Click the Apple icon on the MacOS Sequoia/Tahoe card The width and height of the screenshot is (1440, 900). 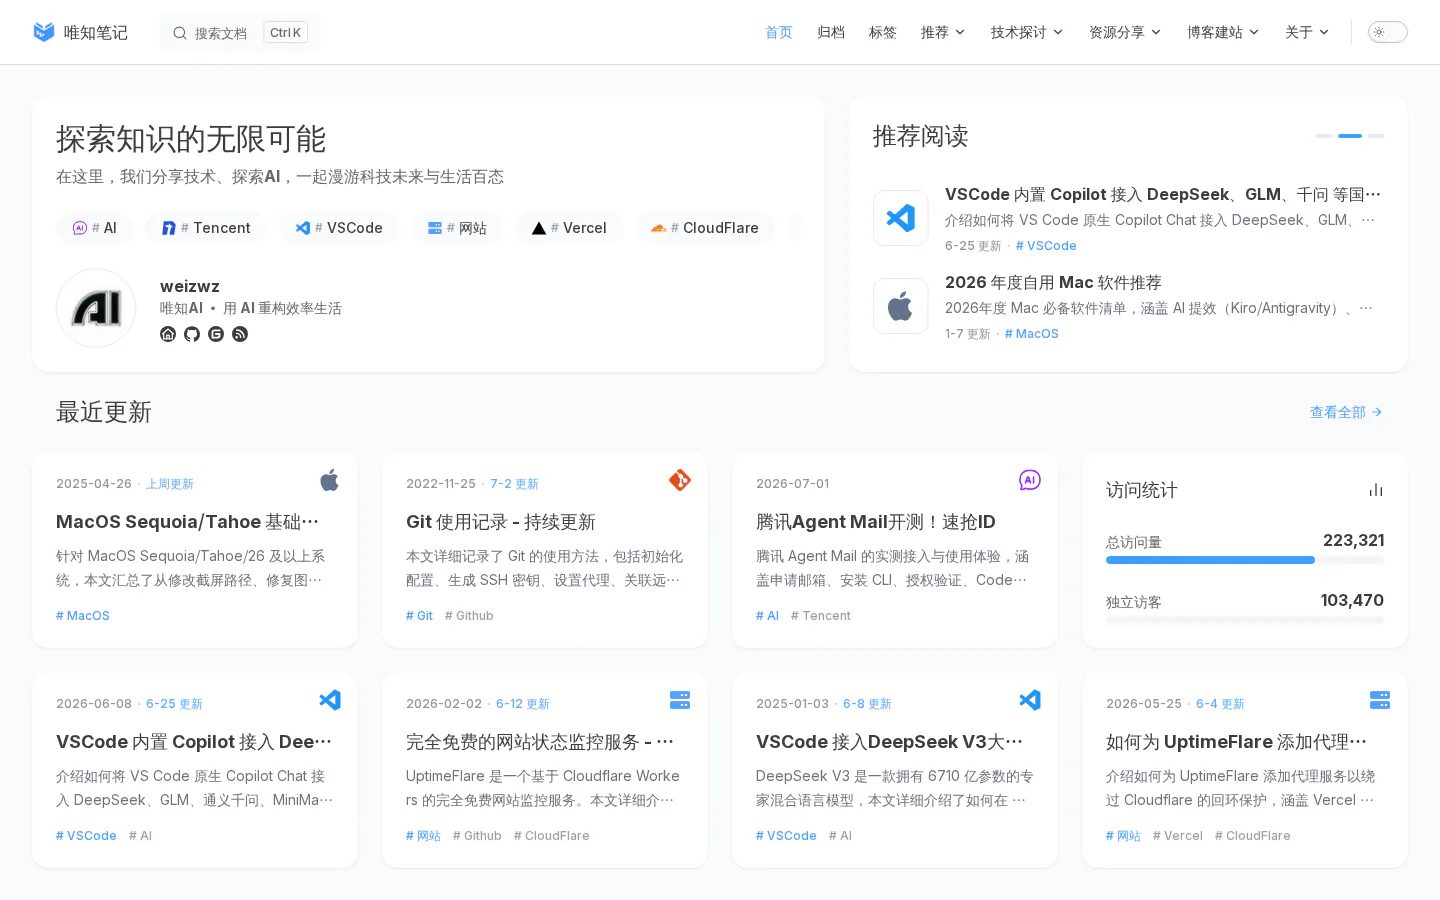point(330,481)
